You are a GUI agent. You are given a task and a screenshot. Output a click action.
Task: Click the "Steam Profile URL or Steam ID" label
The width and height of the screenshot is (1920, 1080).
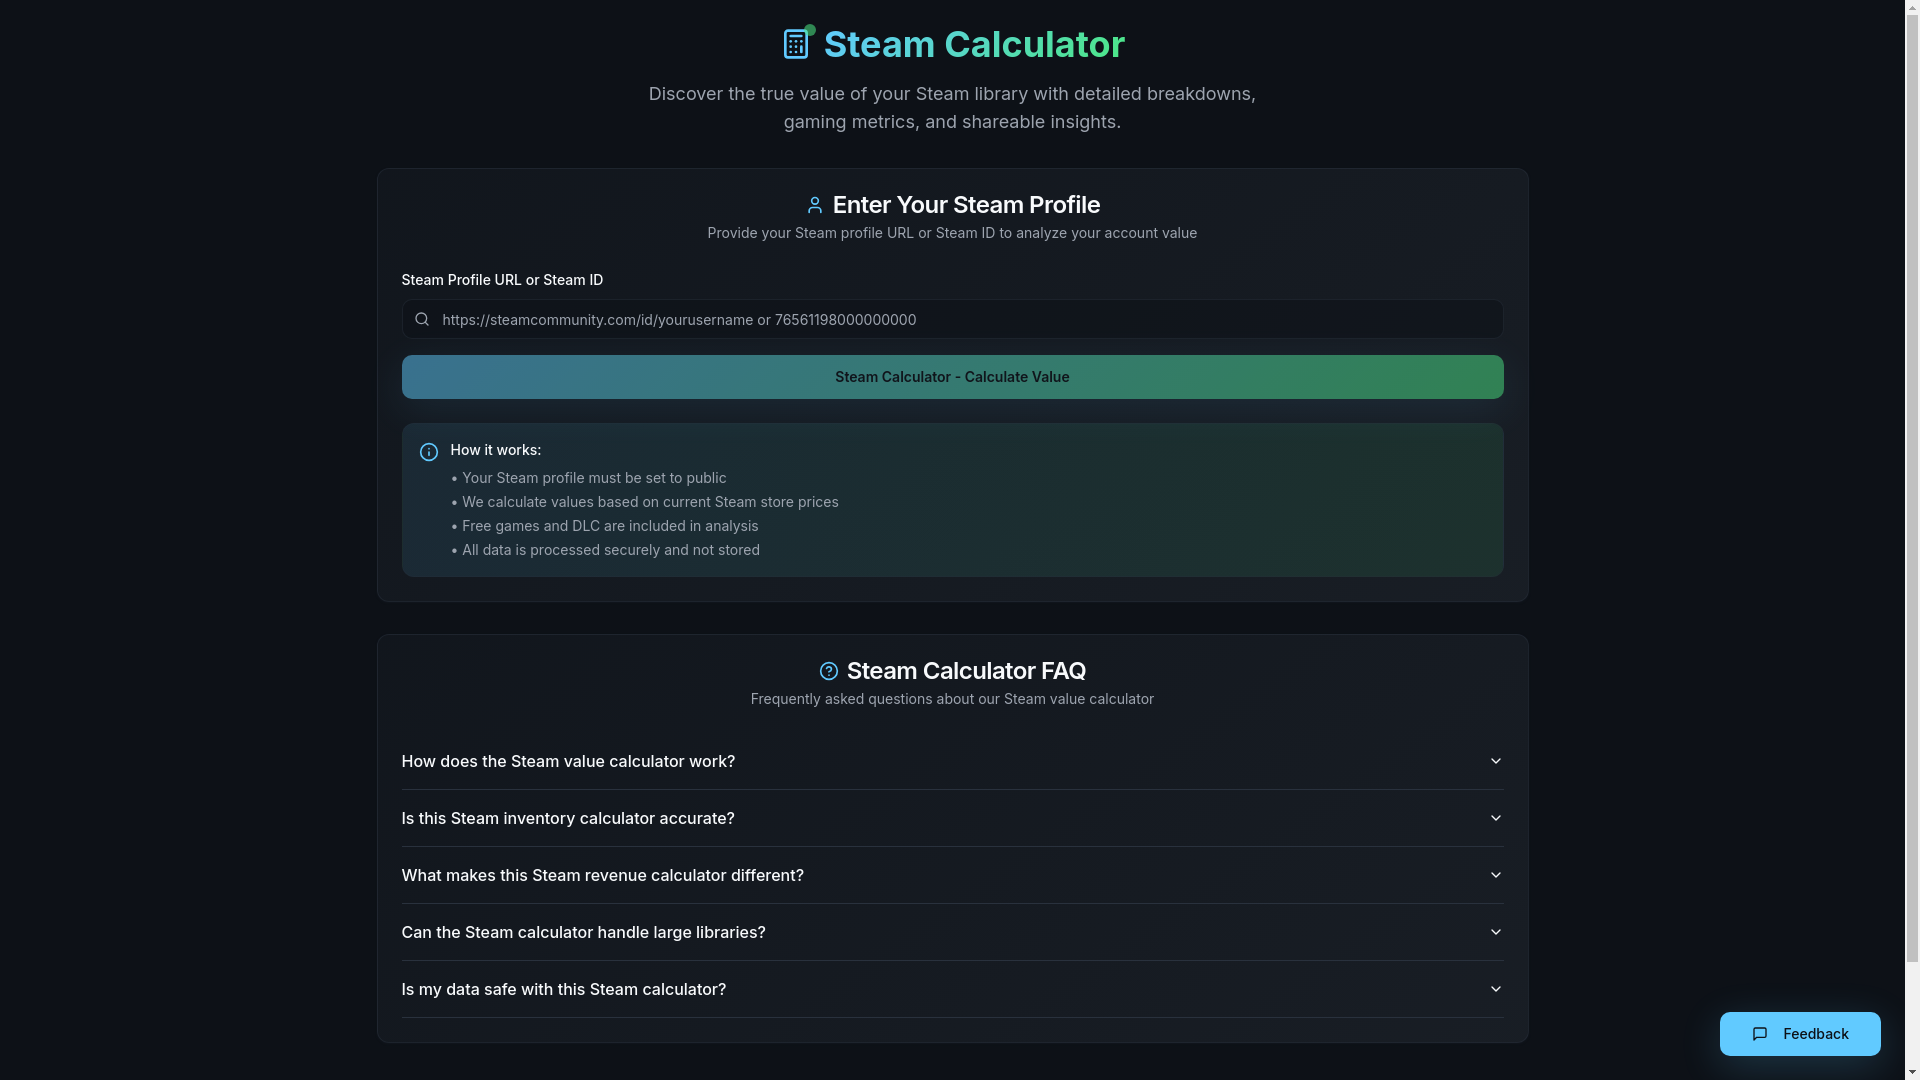point(502,280)
